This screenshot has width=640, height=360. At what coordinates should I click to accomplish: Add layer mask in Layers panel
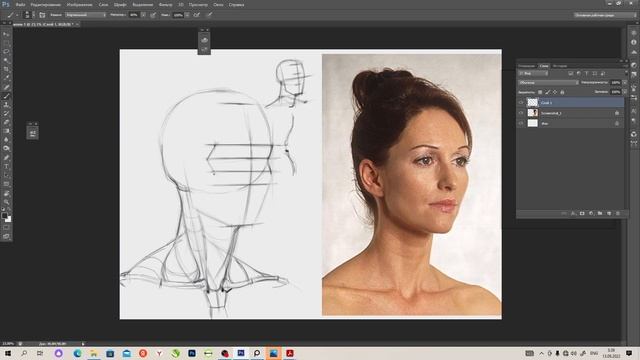(x=582, y=213)
